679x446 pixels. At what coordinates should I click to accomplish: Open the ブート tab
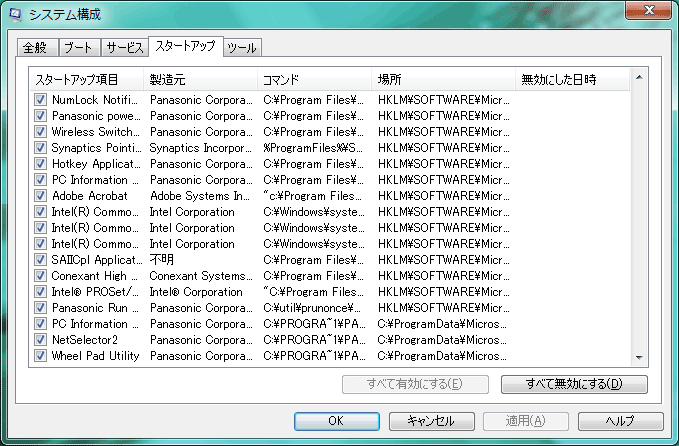[x=79, y=47]
